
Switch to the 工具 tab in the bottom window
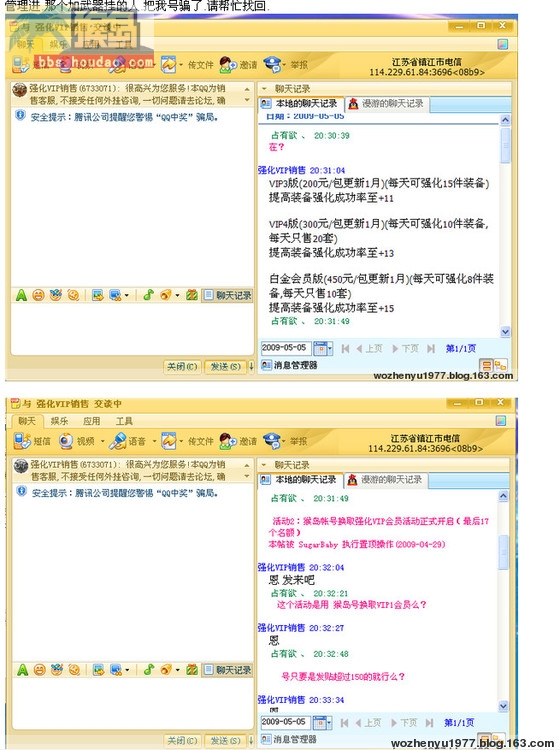coord(123,421)
